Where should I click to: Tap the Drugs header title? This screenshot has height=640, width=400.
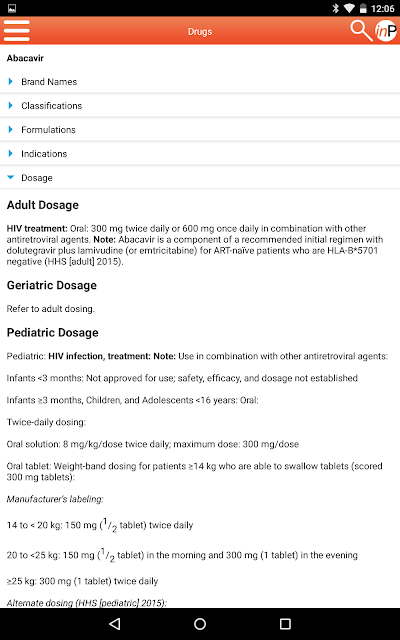[x=200, y=31]
